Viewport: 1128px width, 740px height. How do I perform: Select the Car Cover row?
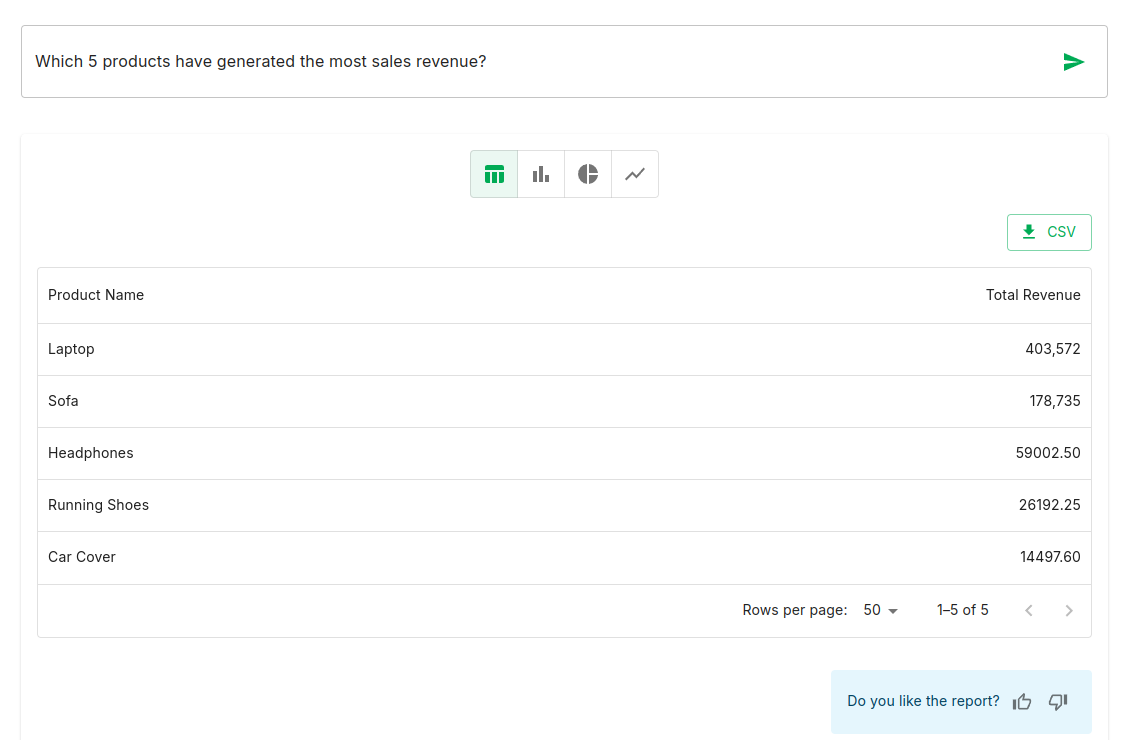564,557
